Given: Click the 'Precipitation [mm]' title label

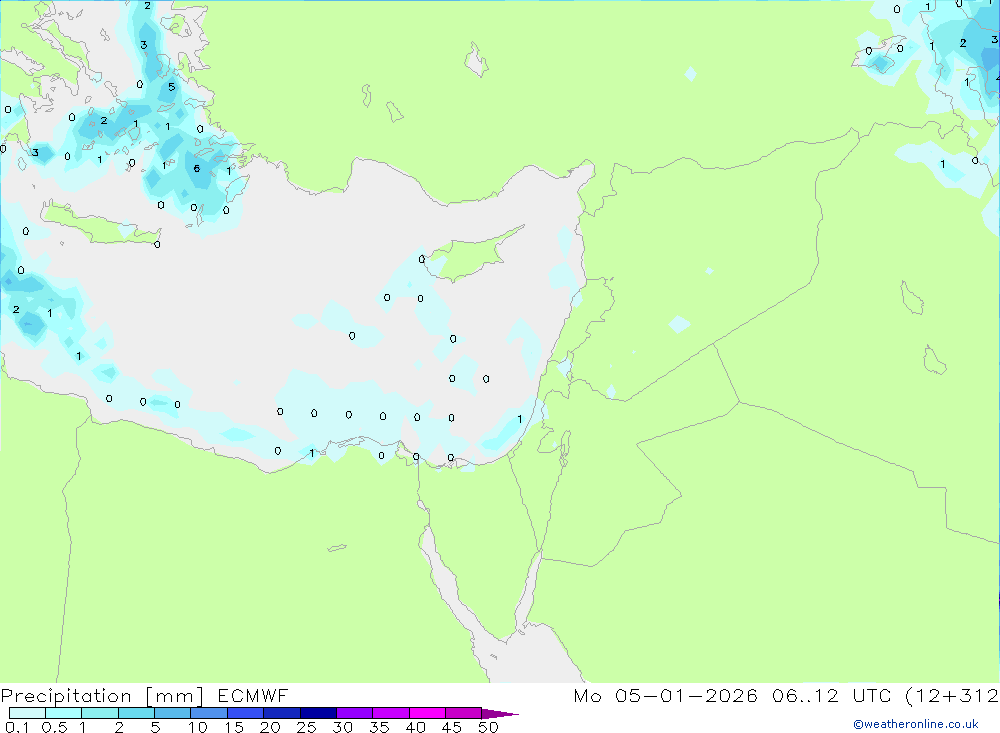Looking at the screenshot, I should [x=102, y=696].
